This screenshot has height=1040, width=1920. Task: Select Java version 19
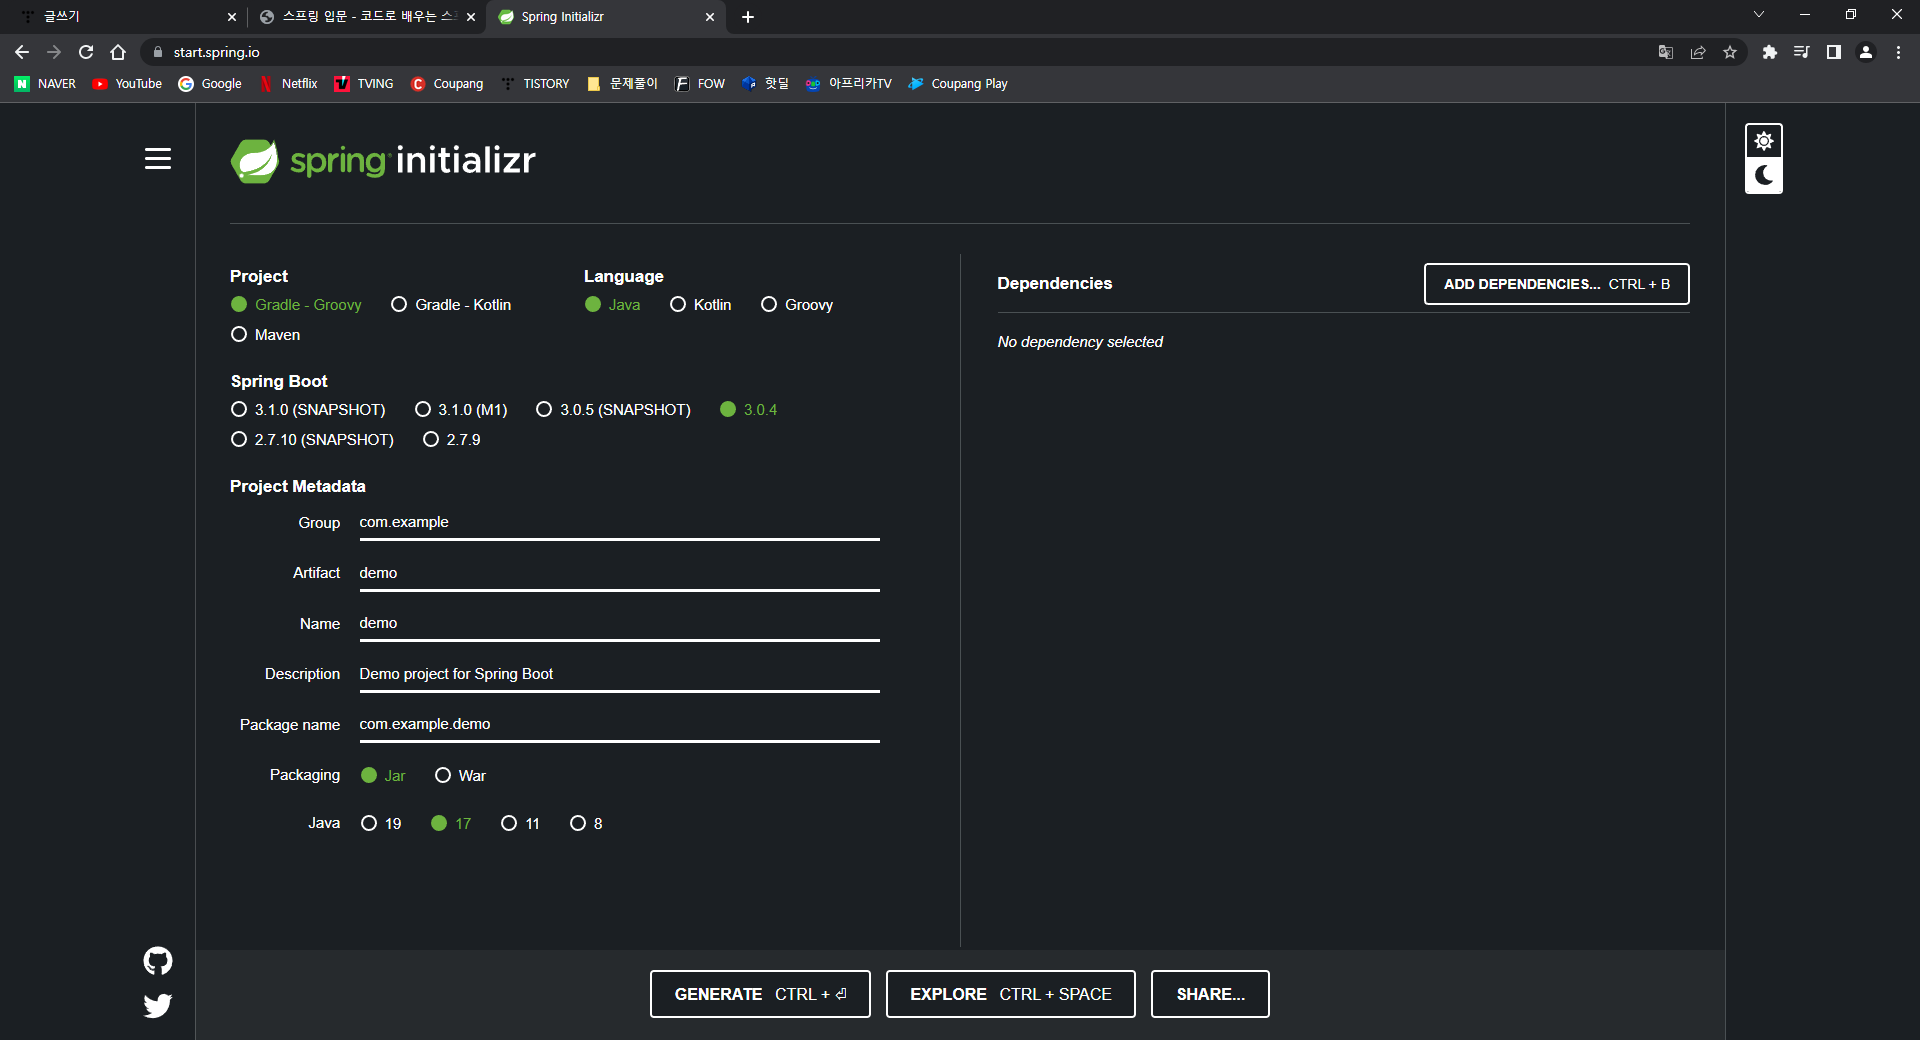(381, 824)
